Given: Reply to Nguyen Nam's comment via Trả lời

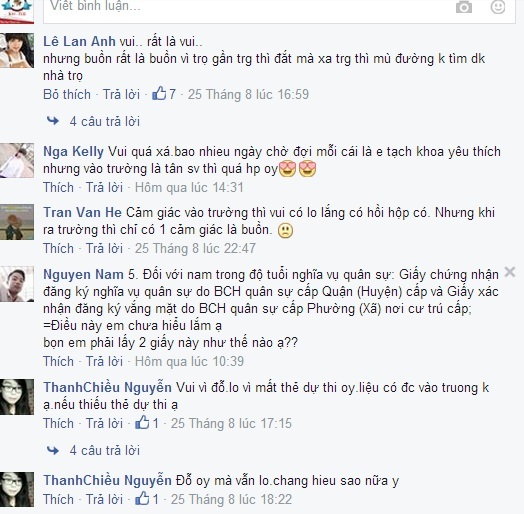Looking at the screenshot, I should pyautogui.click(x=105, y=361).
